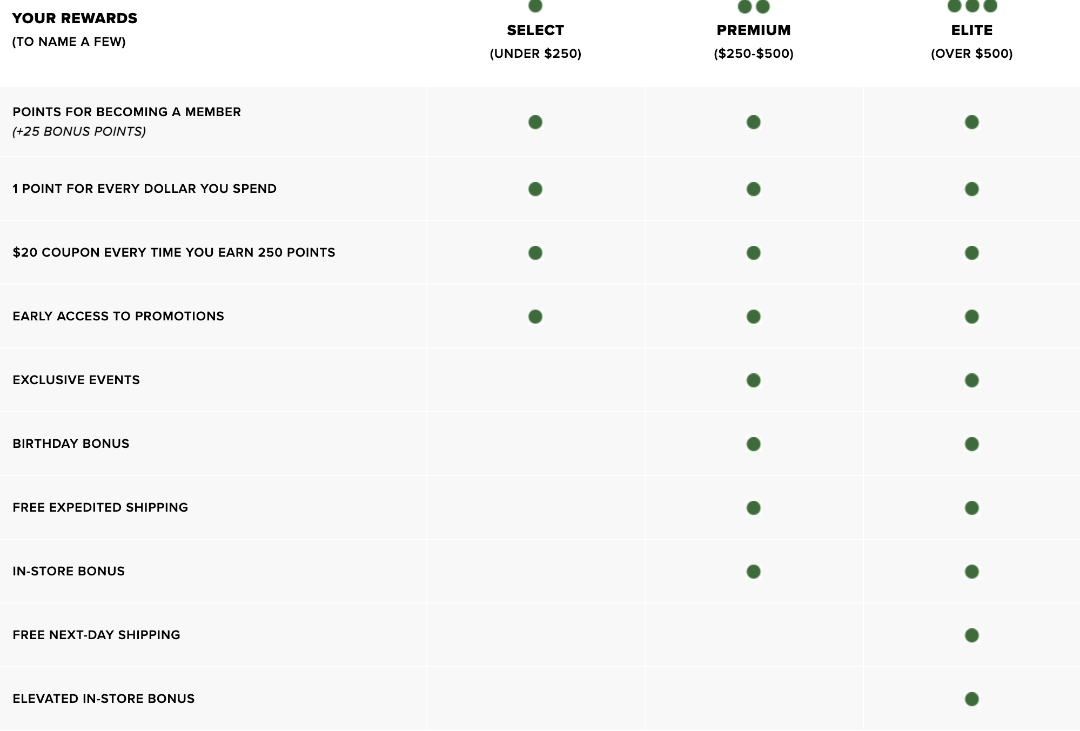1080x731 pixels.
Task: Select the ELITE tier column header
Action: (972, 30)
